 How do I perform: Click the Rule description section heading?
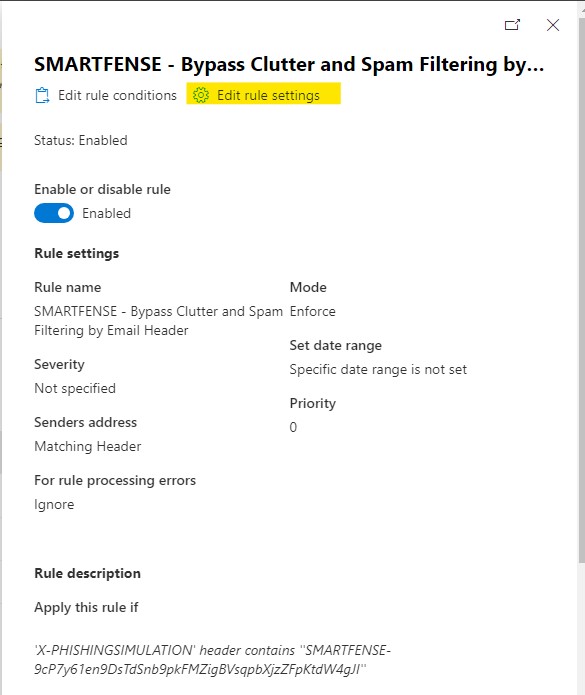(87, 573)
